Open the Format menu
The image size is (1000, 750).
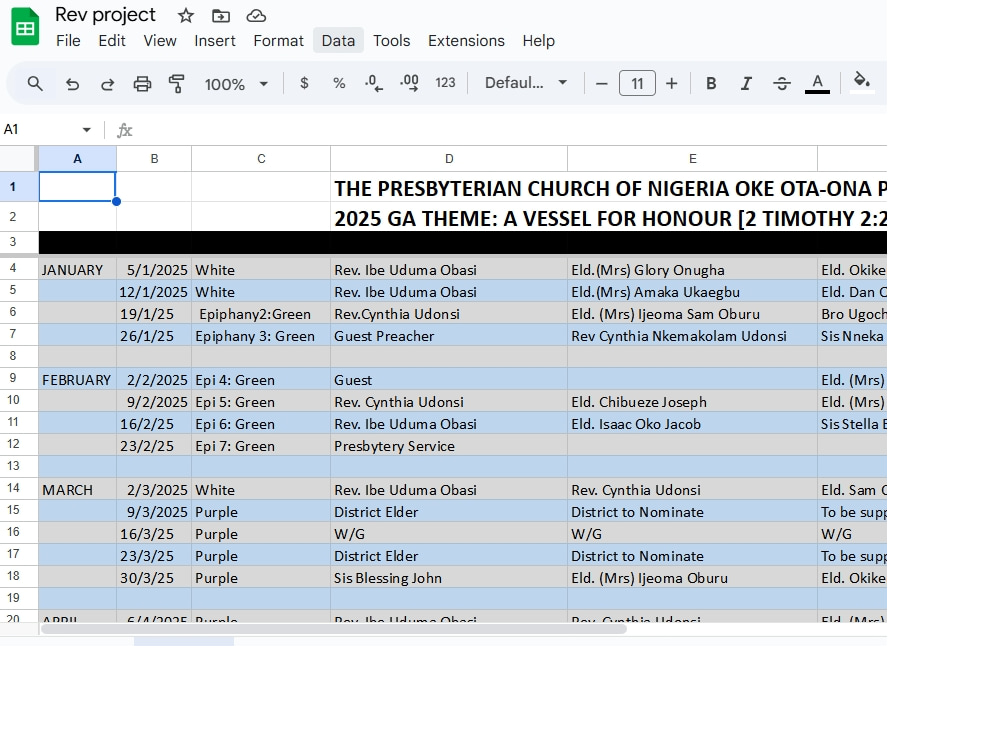coord(278,41)
